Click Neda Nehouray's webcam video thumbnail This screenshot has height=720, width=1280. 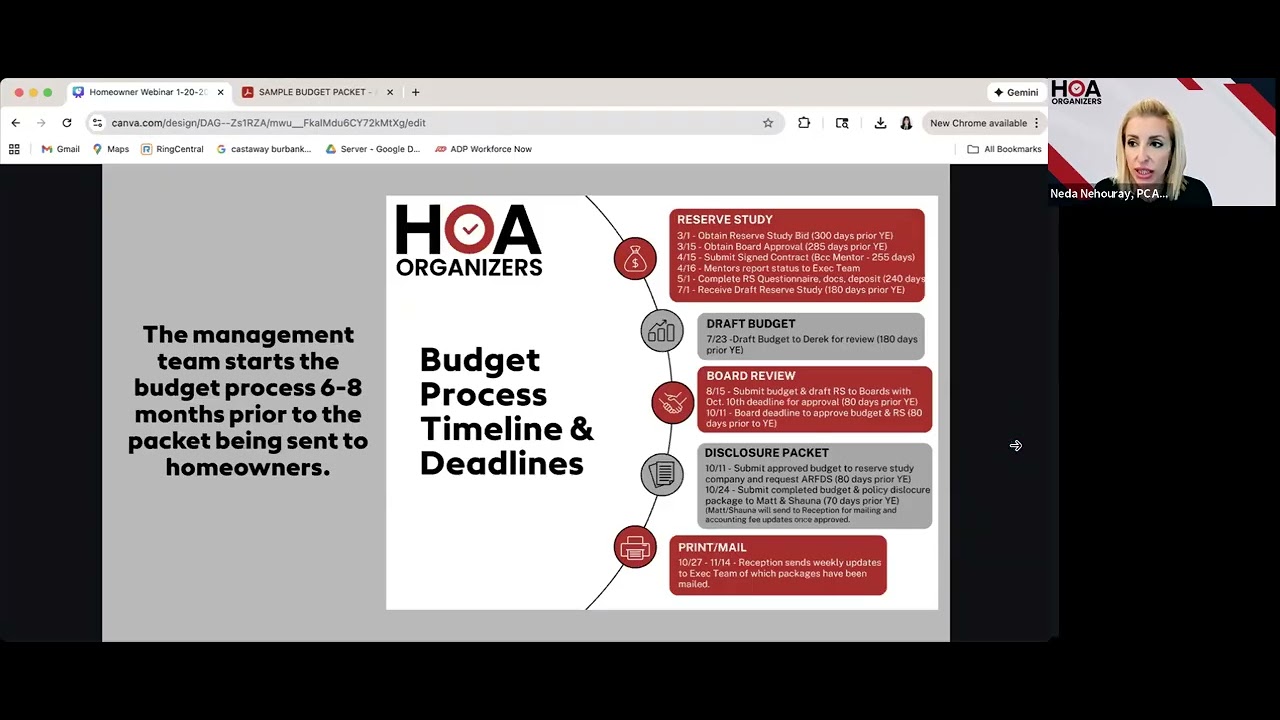[1162, 142]
